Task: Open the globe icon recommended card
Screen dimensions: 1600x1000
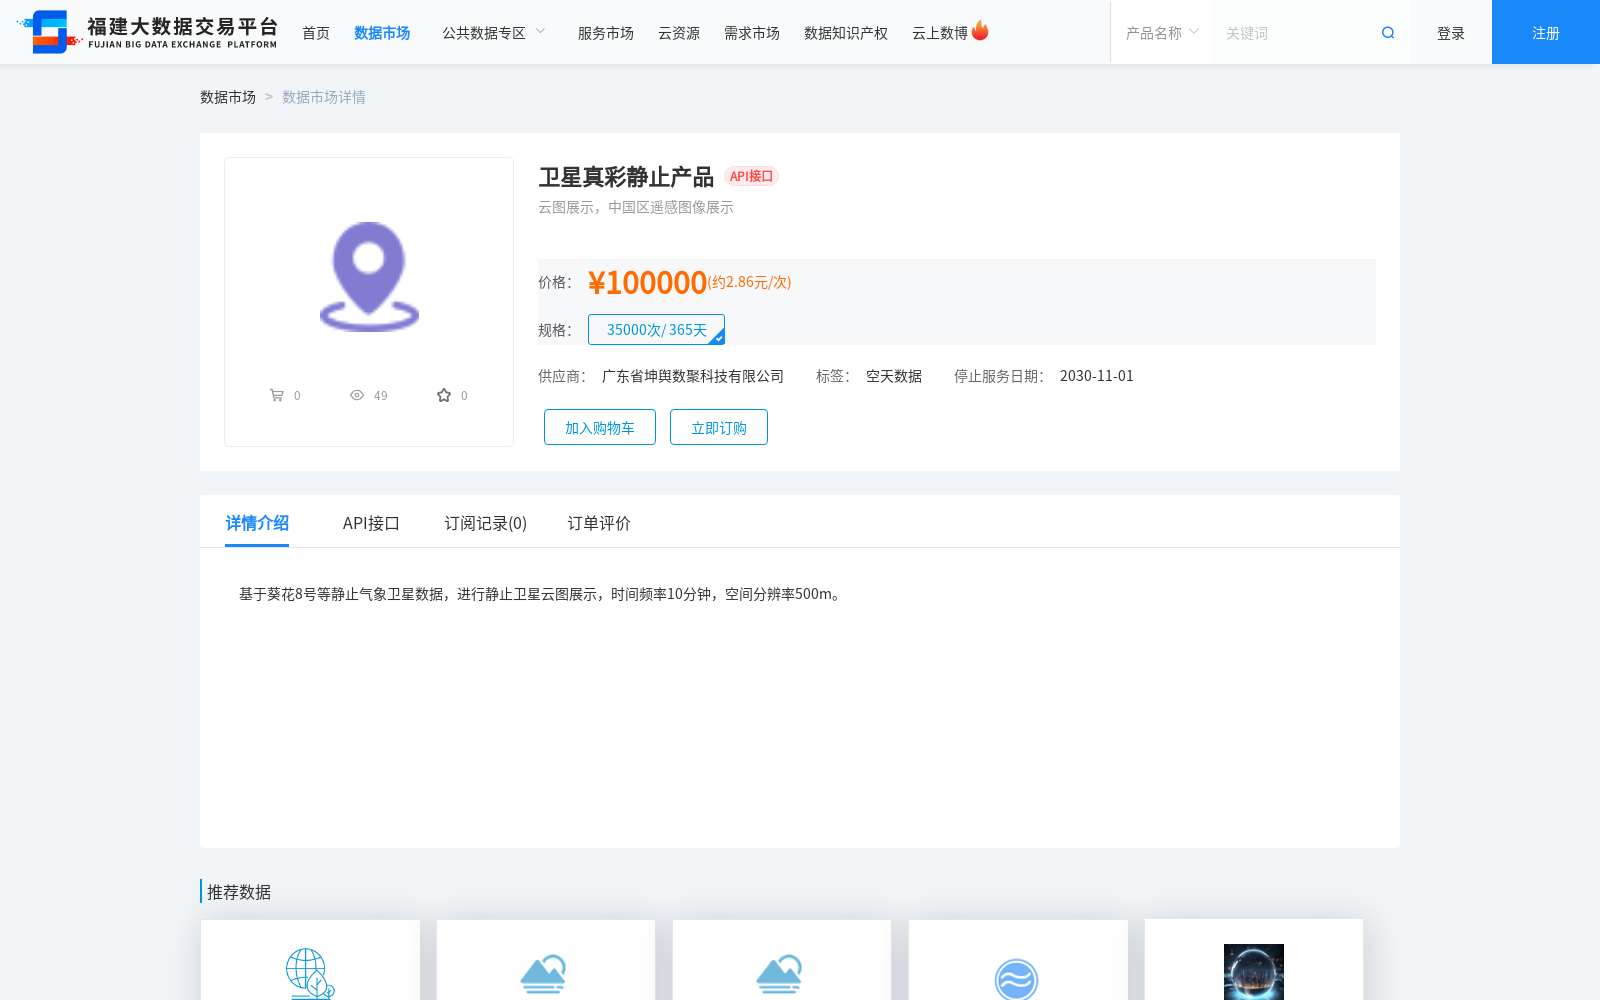Action: click(x=310, y=960)
